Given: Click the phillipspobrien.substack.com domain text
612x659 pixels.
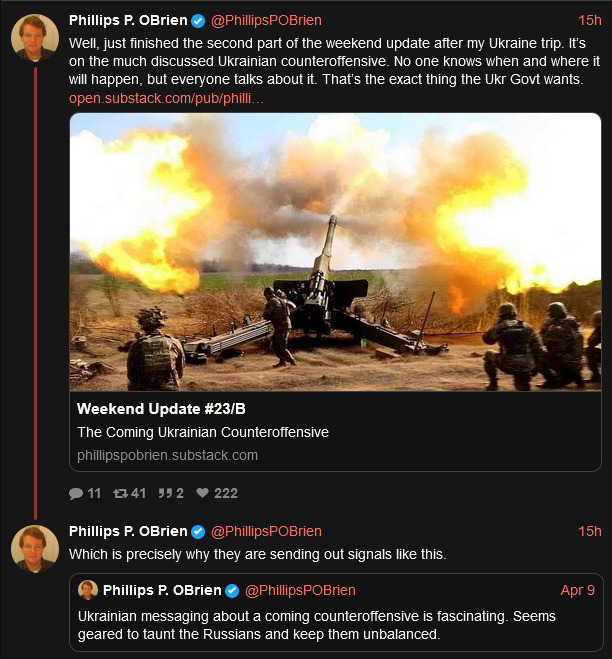Looking at the screenshot, I should (167, 455).
